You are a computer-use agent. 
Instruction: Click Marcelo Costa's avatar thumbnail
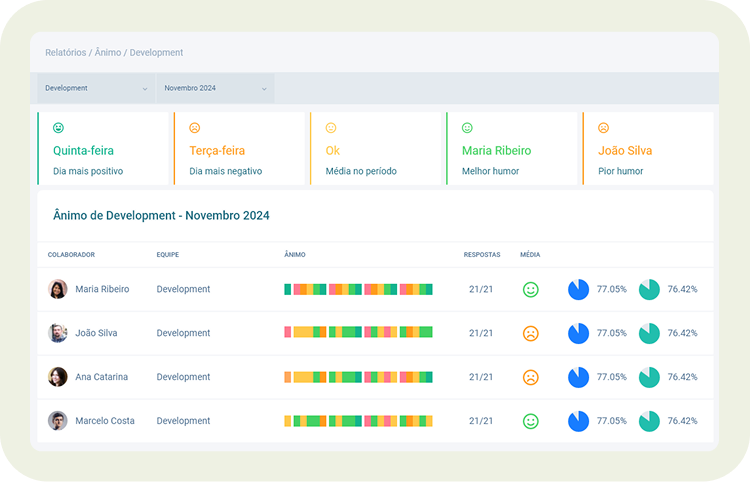(58, 421)
